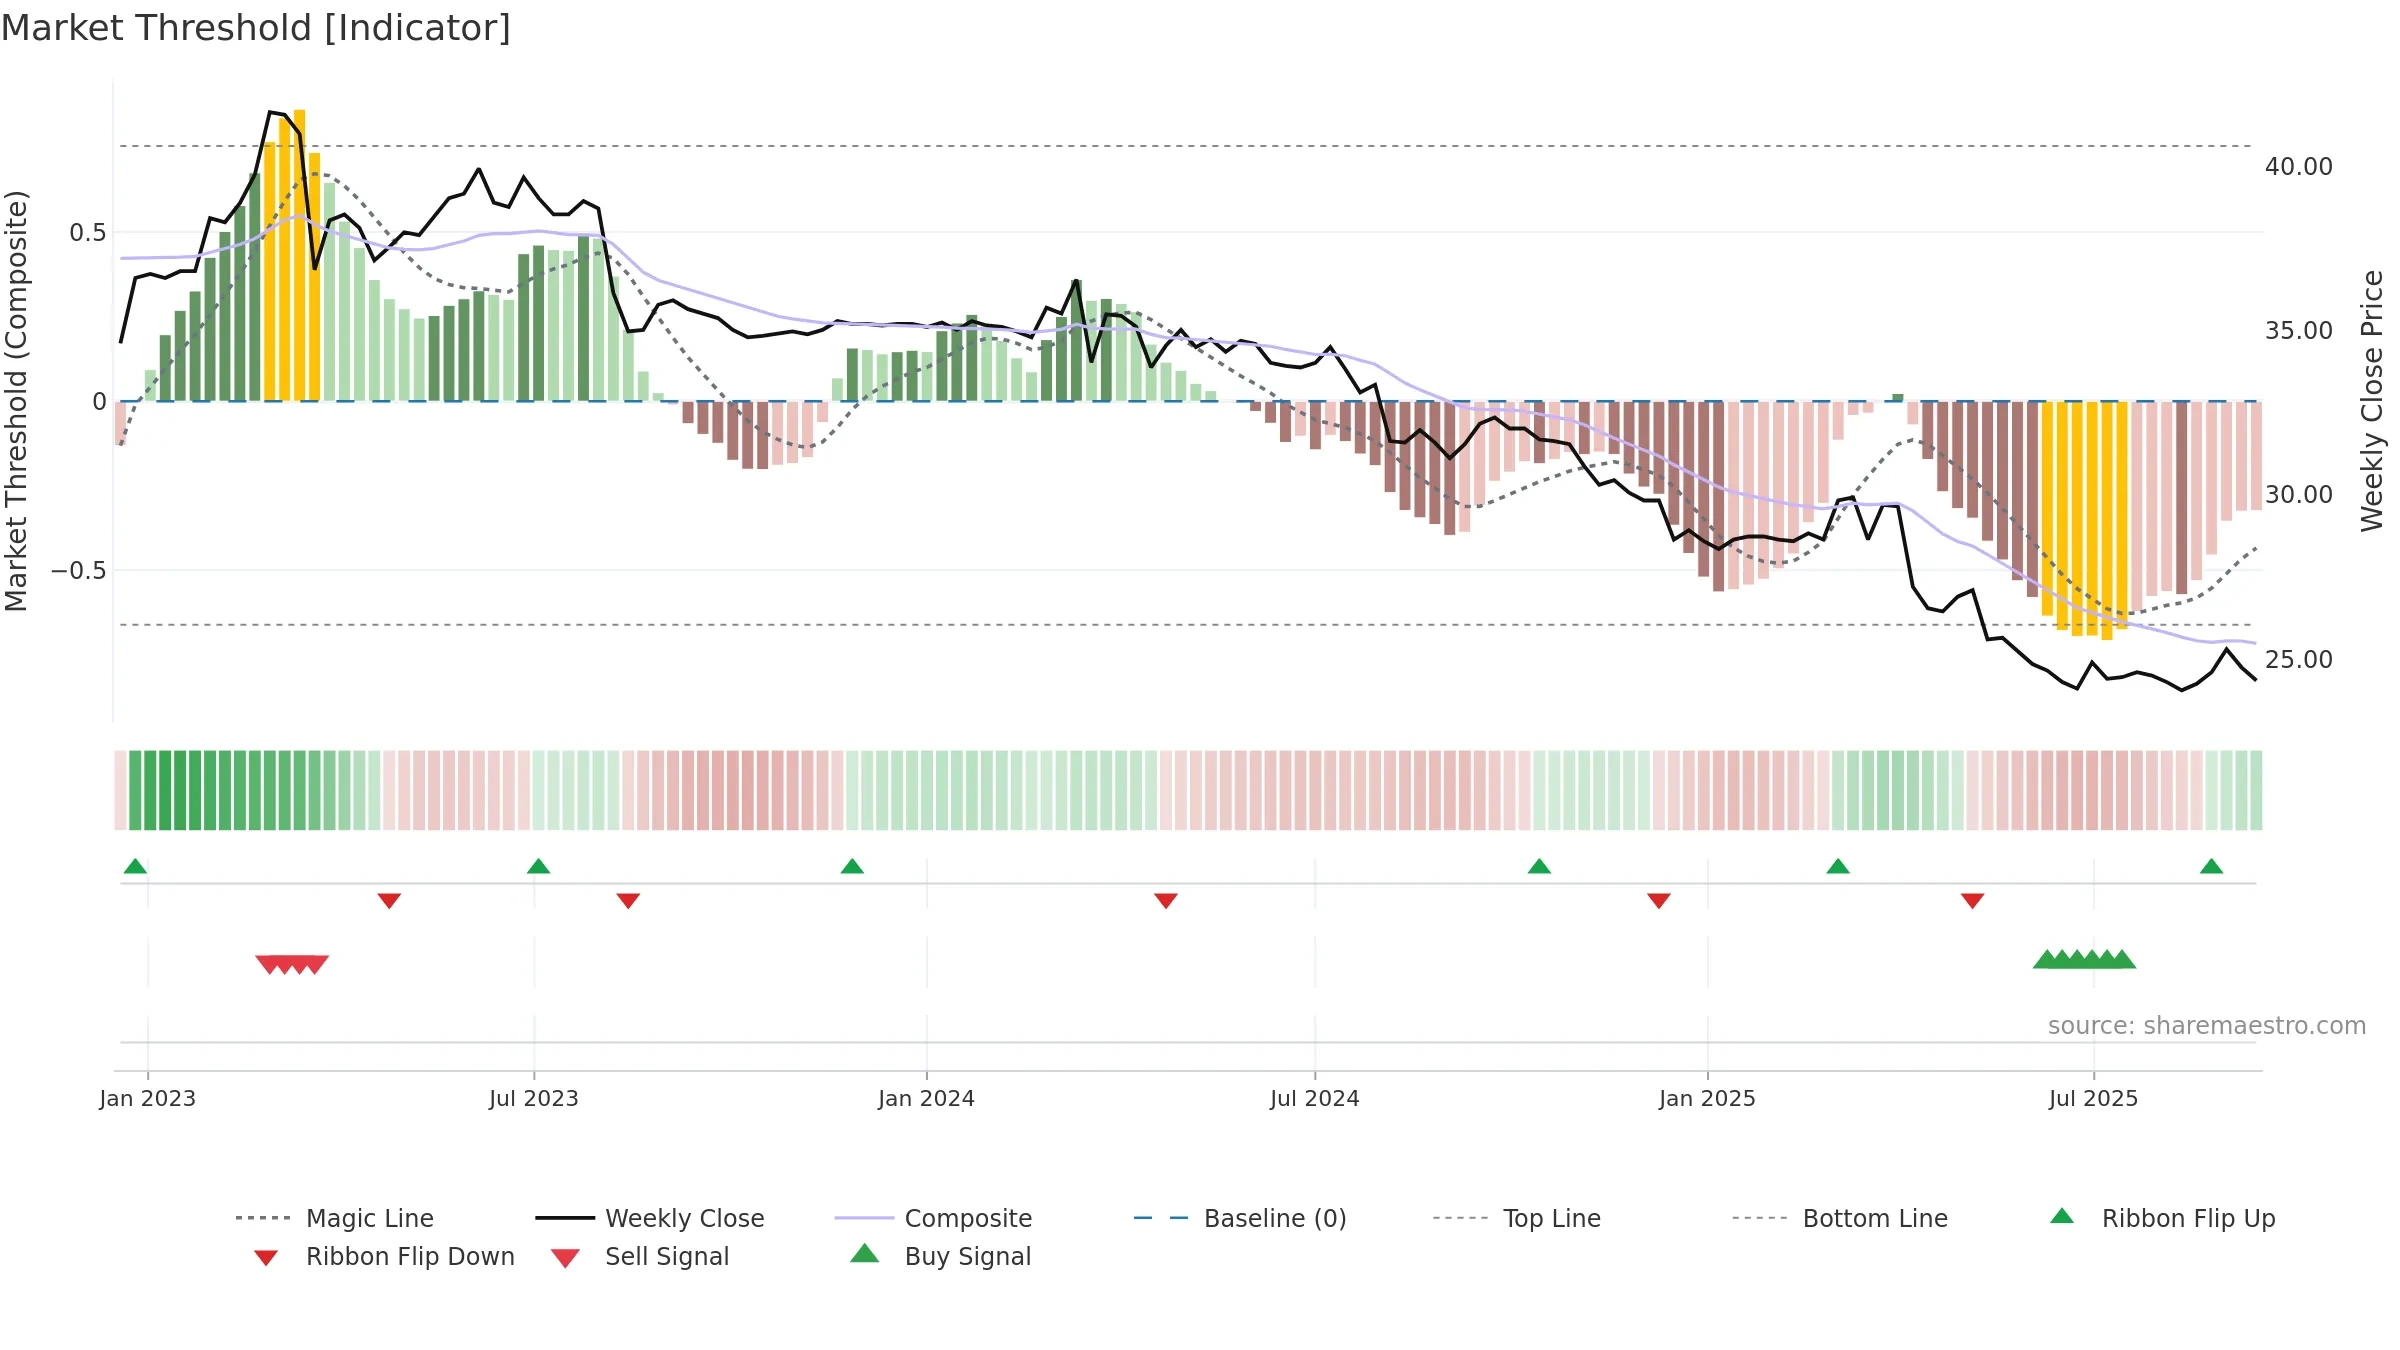Viewport: 2400px width, 1350px height.
Task: Click the ribbon flip up triangle at Jul 2023
Action: [538, 866]
